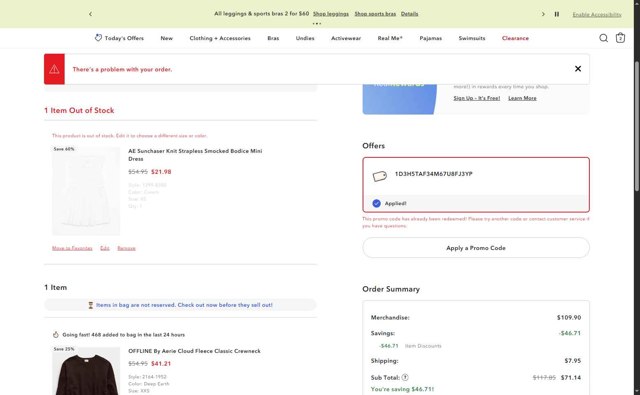
Task: Click the Shipping $7.95 amount
Action: pyautogui.click(x=573, y=361)
